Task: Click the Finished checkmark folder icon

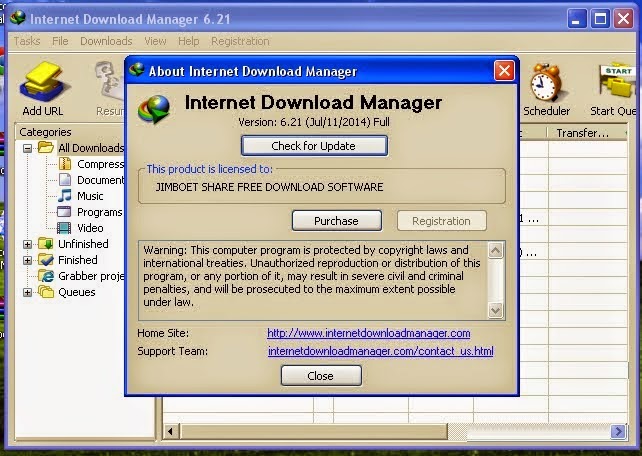Action: tap(46, 260)
